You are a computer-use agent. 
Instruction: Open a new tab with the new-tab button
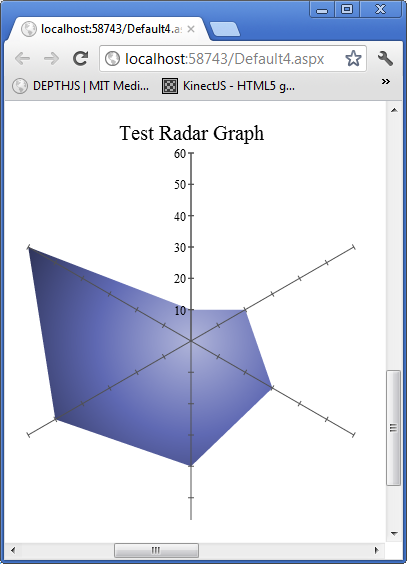click(x=225, y=29)
